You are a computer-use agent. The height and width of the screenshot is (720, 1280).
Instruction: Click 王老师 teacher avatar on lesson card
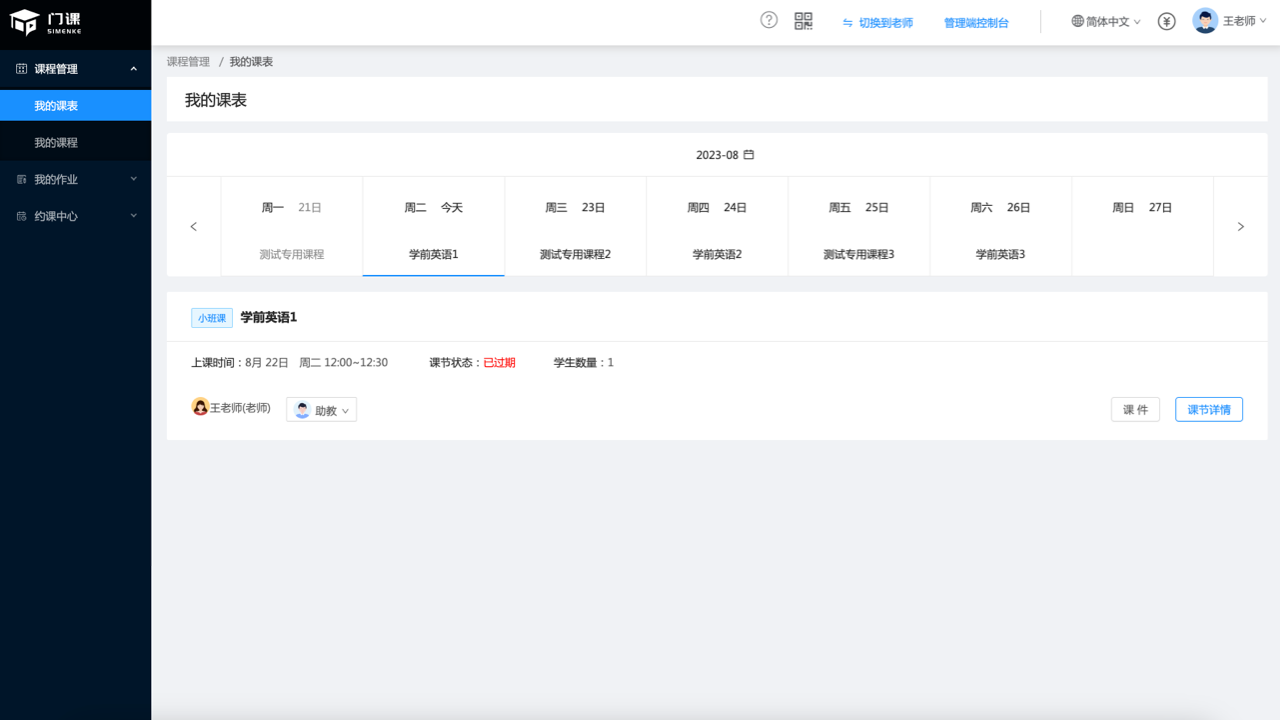click(x=200, y=407)
